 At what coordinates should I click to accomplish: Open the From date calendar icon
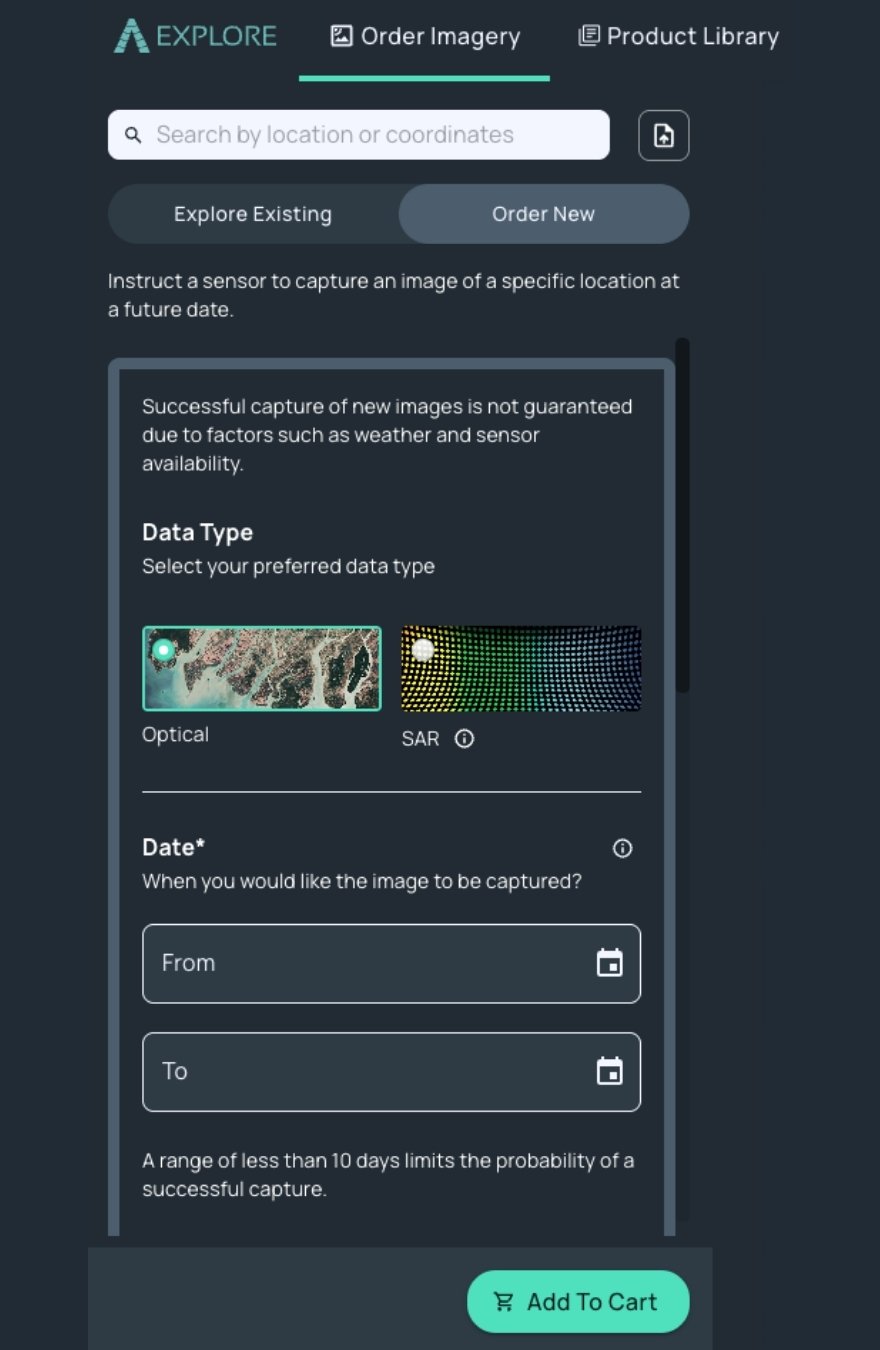(x=609, y=963)
